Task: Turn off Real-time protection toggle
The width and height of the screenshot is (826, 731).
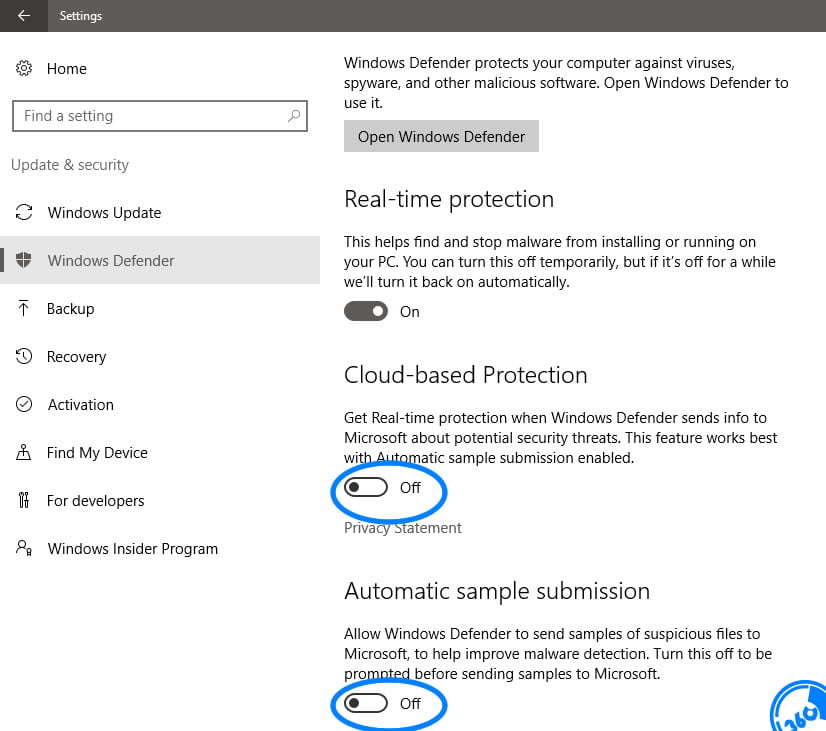Action: (x=366, y=311)
